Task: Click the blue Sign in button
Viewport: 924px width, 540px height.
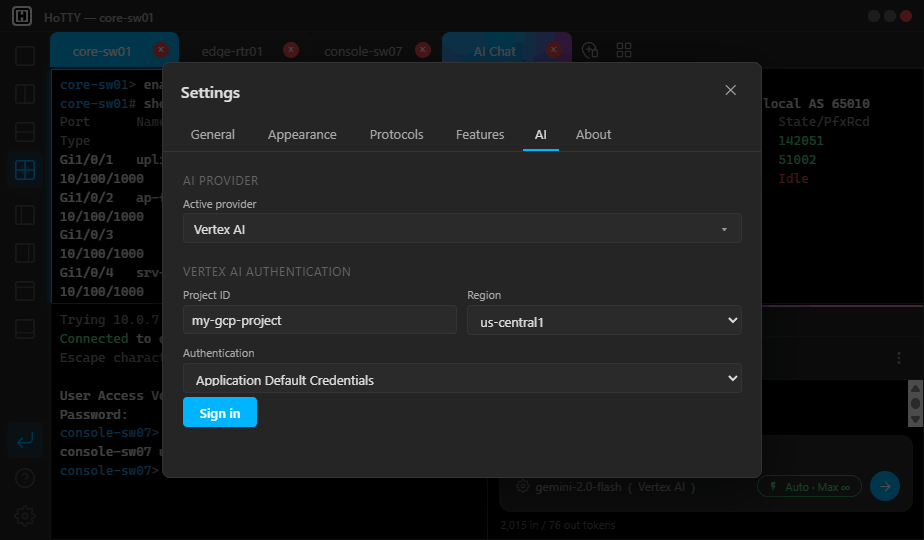Action: [220, 412]
